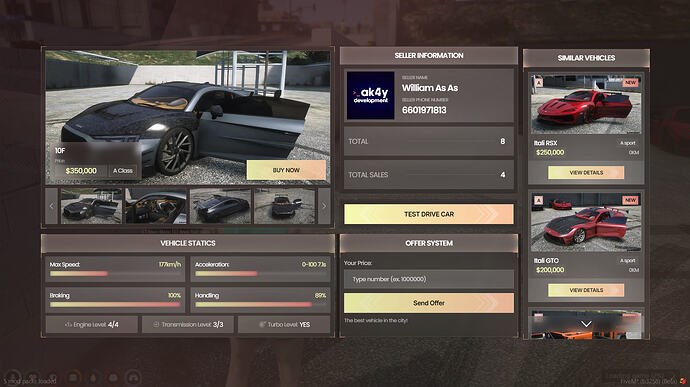Click seller name William As As
This screenshot has width=690, height=387.
point(430,88)
